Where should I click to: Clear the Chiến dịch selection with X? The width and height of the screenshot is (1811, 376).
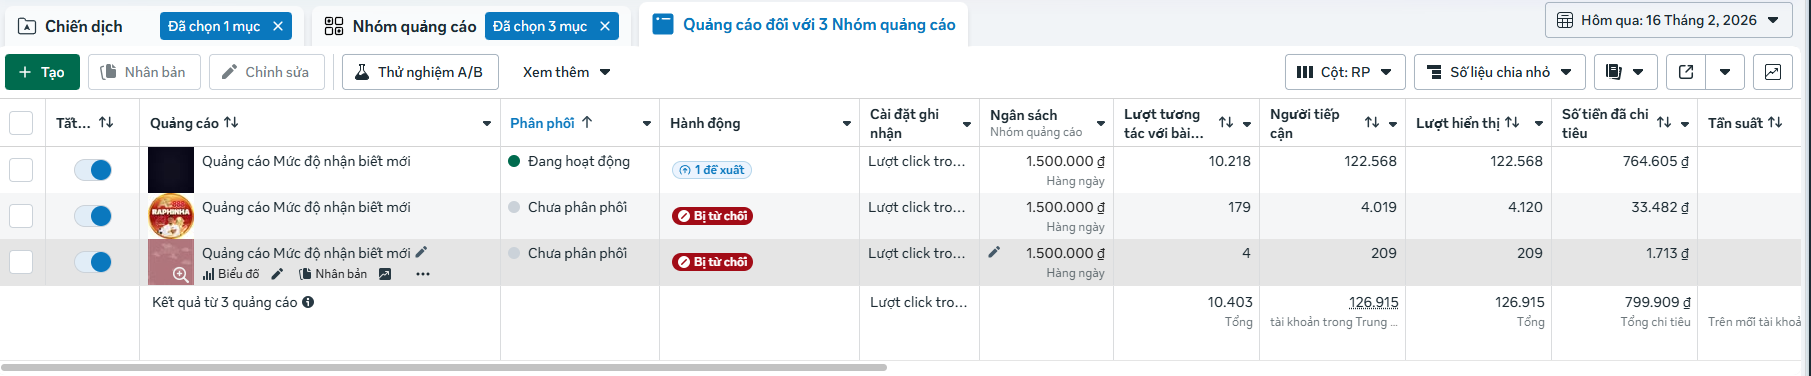pyautogui.click(x=278, y=26)
